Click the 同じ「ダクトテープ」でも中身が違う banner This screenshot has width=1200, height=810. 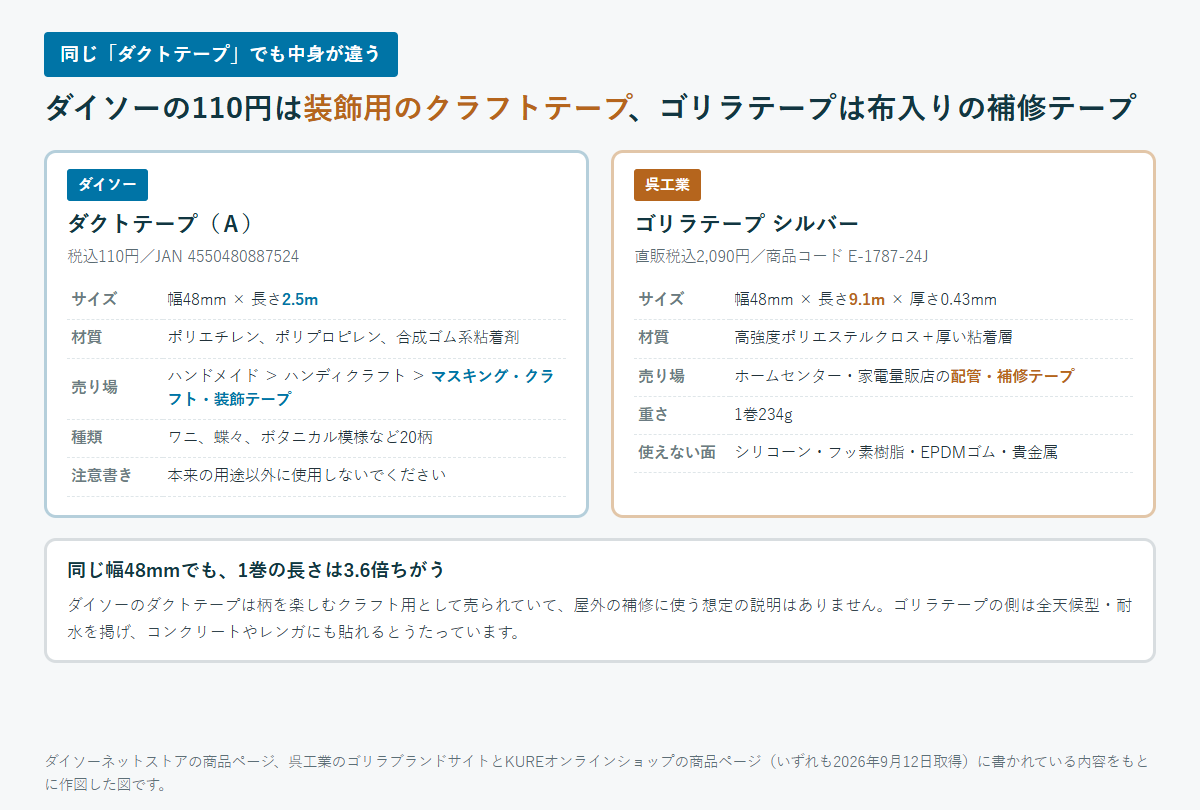click(221, 54)
